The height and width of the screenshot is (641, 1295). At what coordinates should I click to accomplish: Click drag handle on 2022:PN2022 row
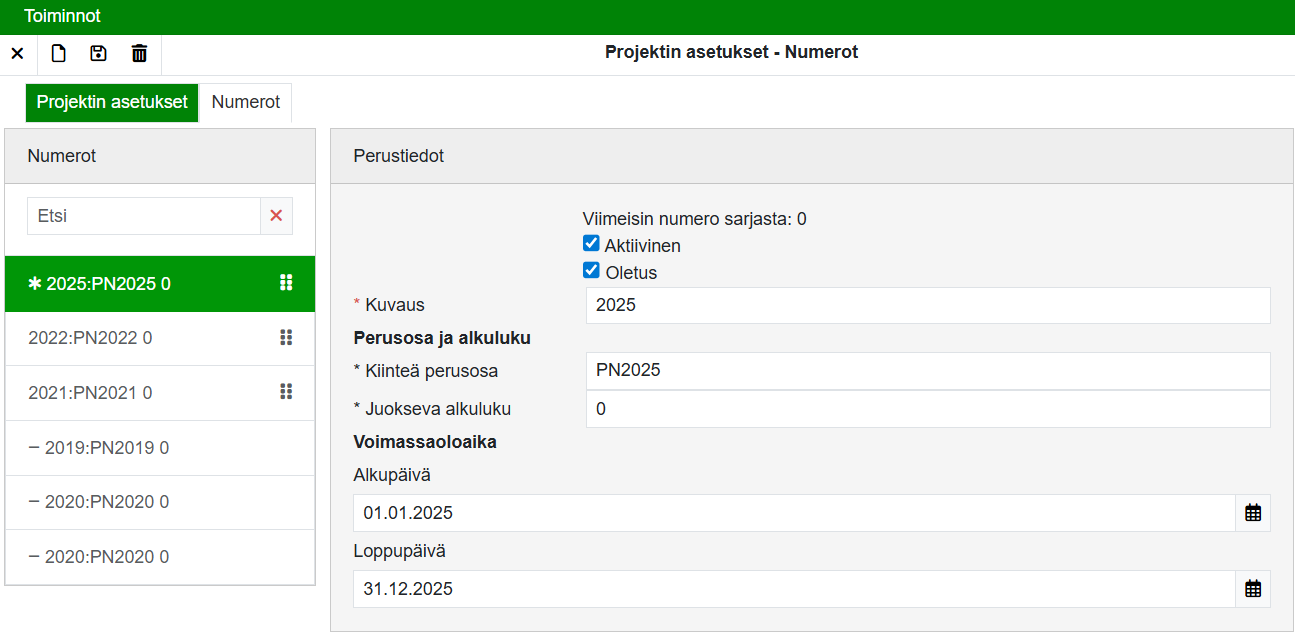[x=286, y=338]
